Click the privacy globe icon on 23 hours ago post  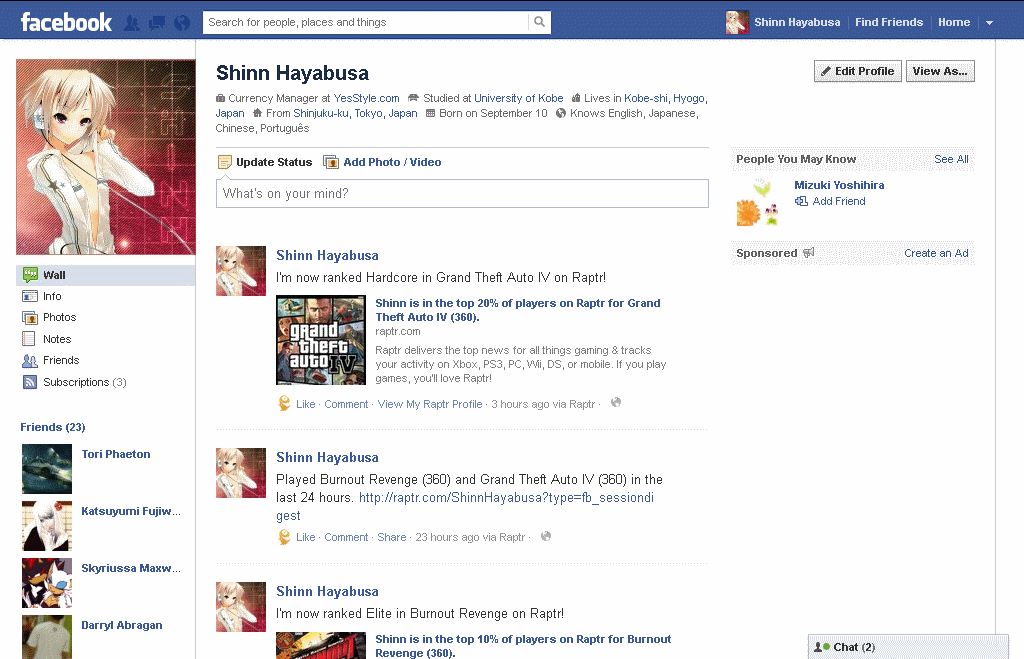(x=546, y=536)
